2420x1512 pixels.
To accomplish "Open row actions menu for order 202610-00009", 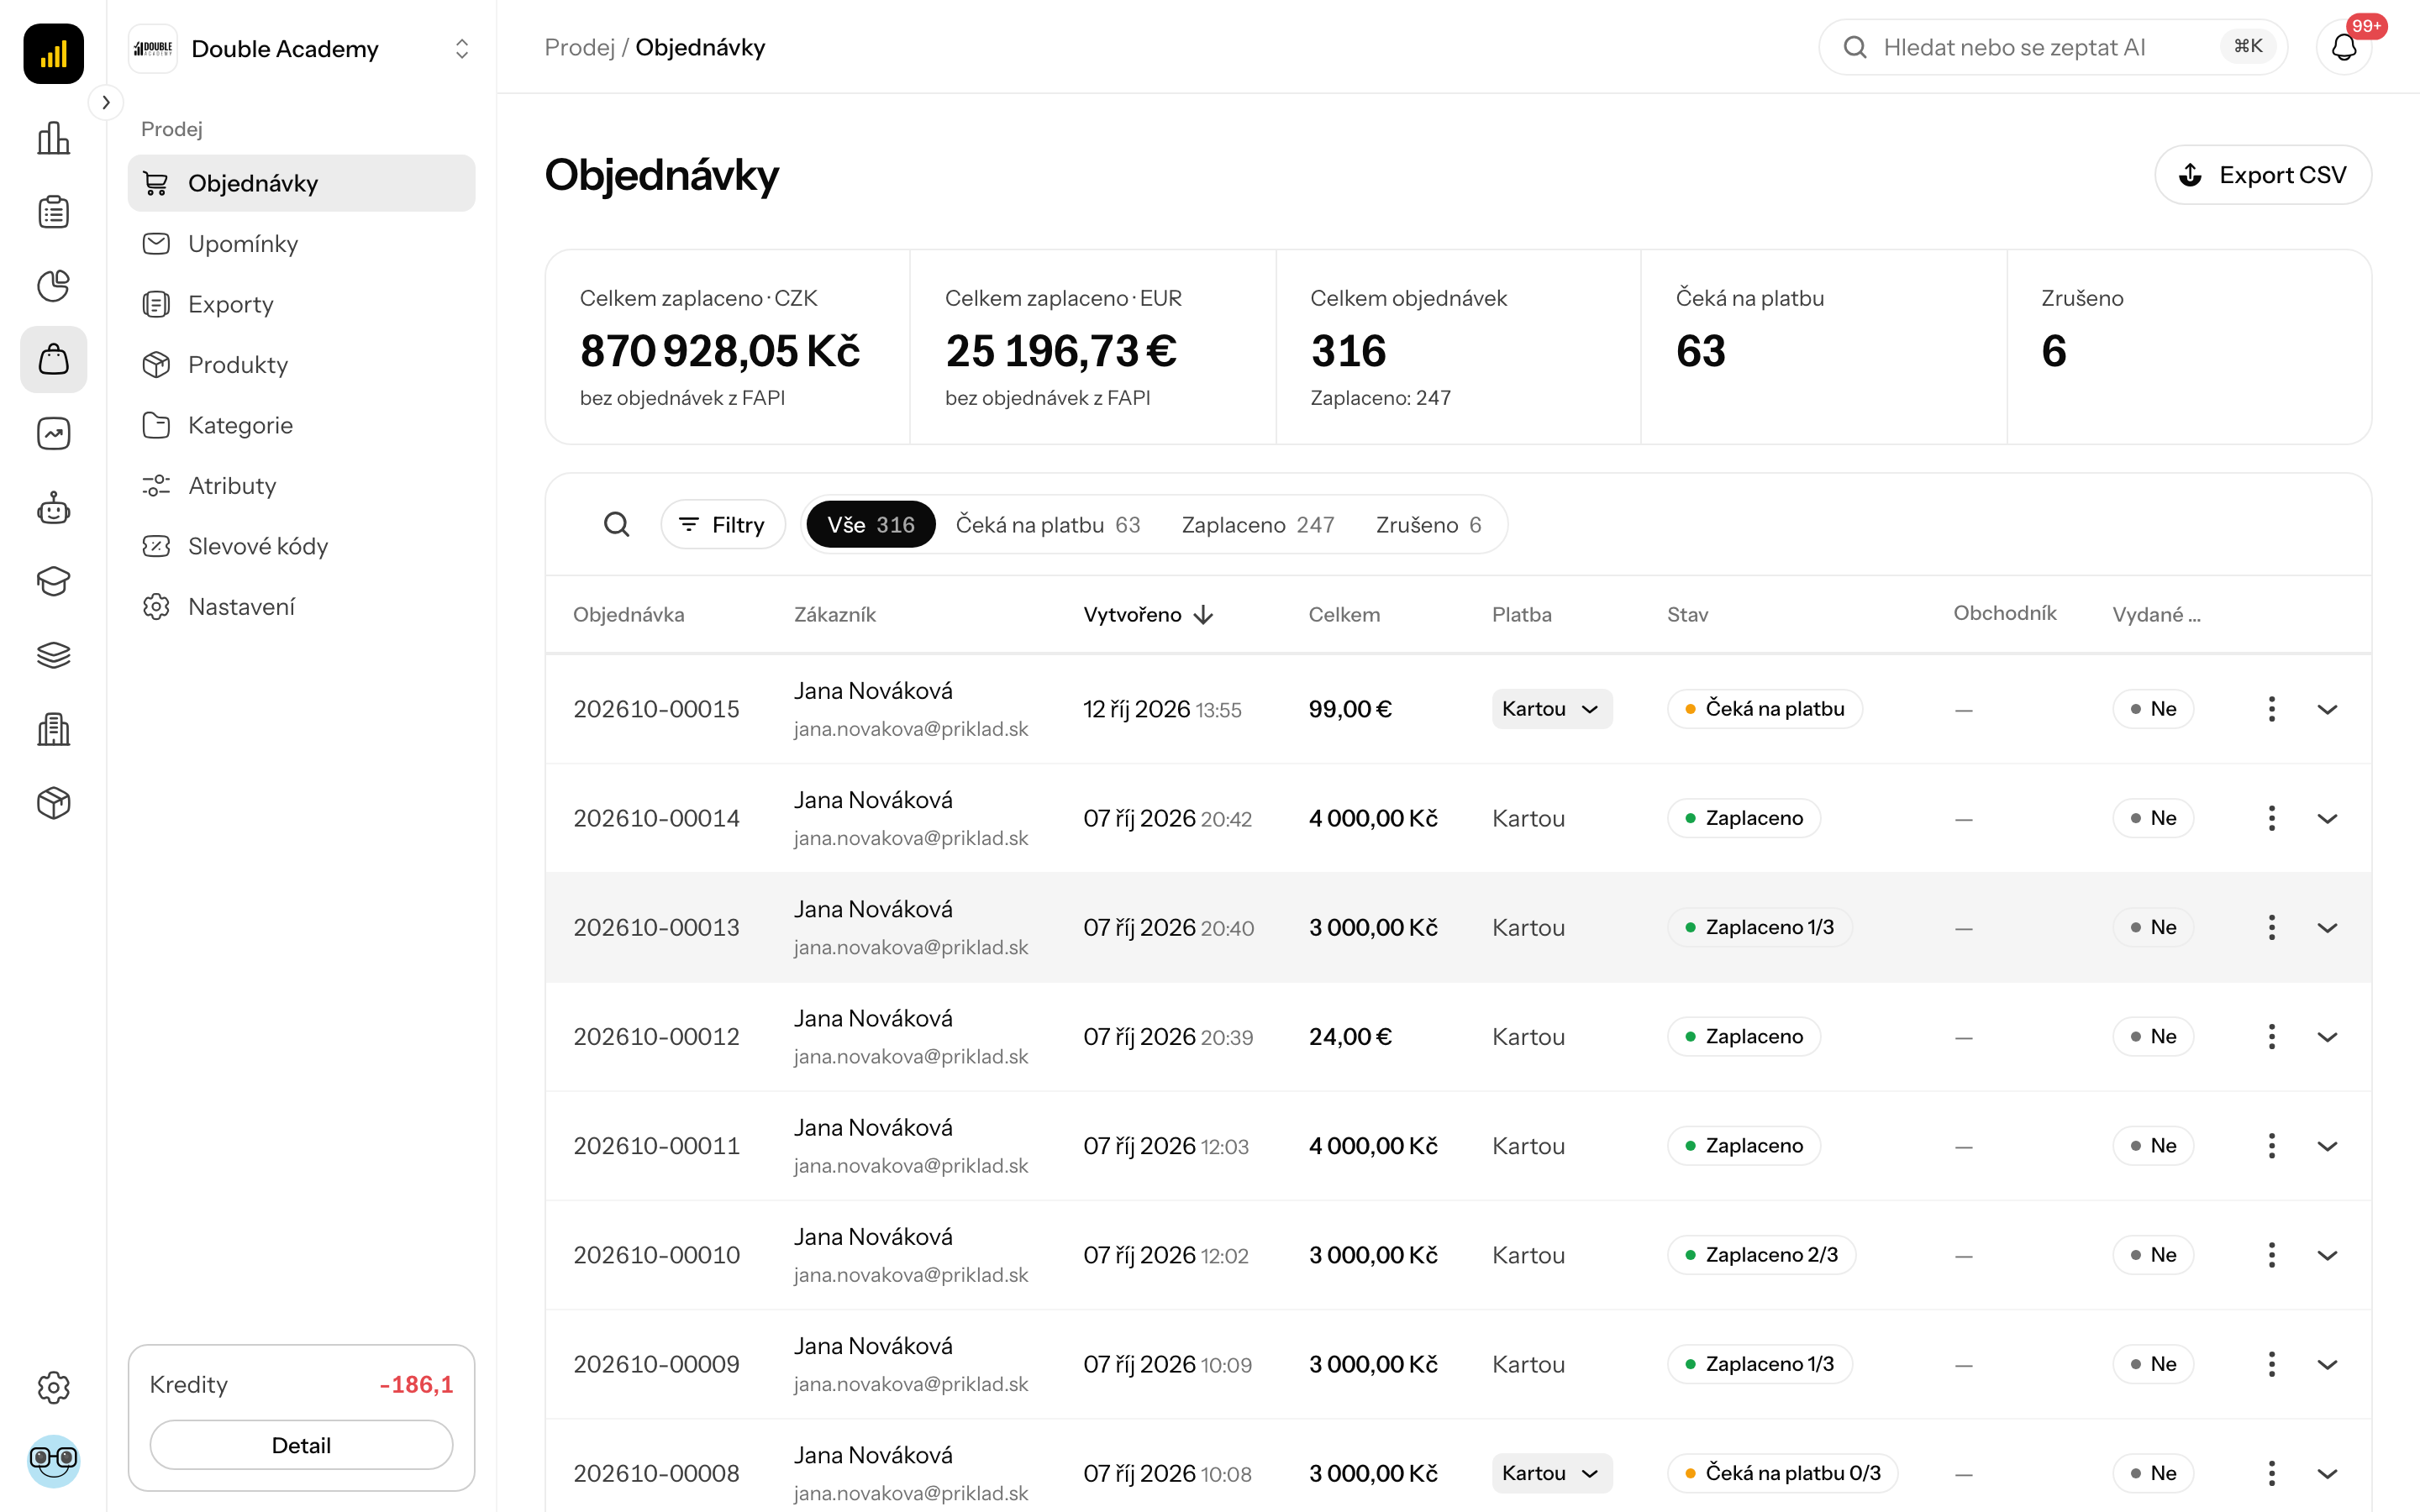I will click(x=2271, y=1364).
